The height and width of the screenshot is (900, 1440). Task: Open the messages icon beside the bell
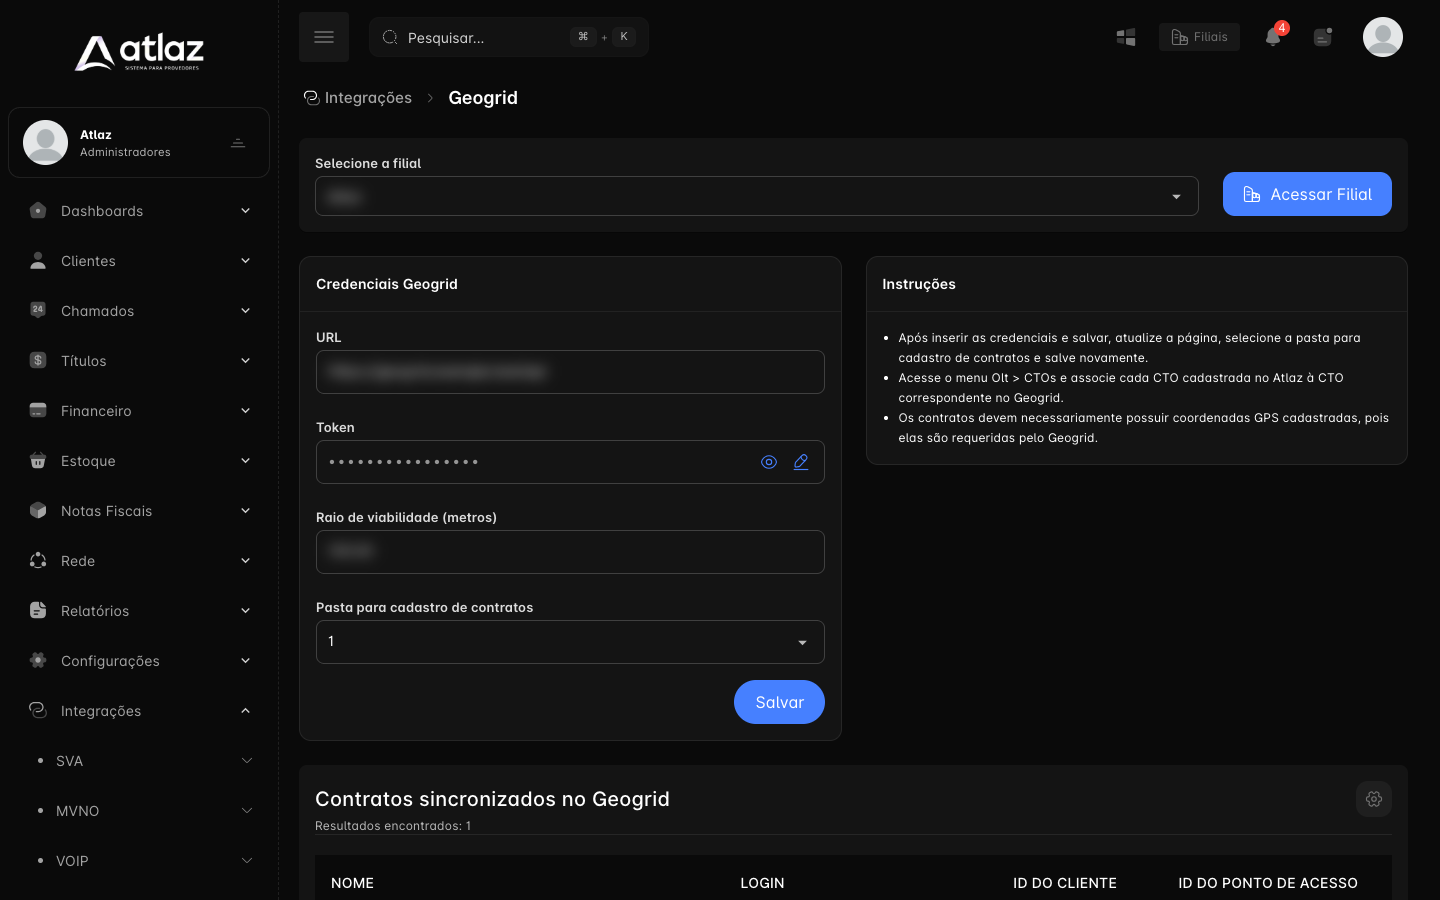click(x=1323, y=37)
